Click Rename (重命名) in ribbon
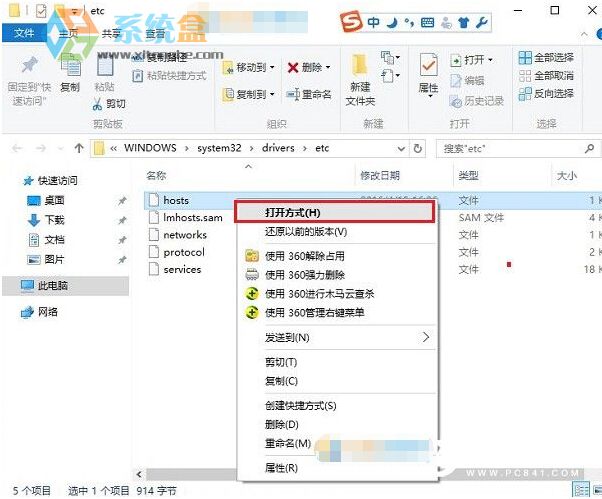 [x=309, y=94]
